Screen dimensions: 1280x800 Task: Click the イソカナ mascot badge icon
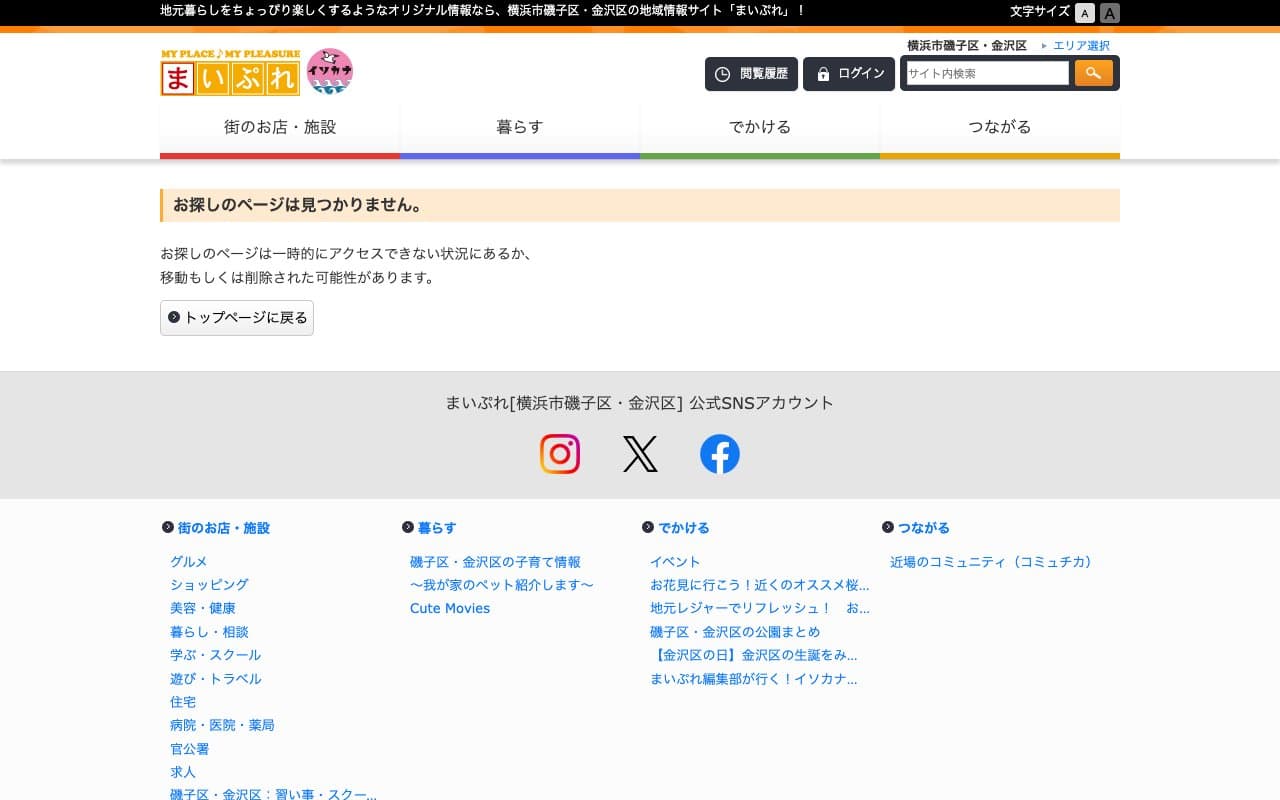330,70
